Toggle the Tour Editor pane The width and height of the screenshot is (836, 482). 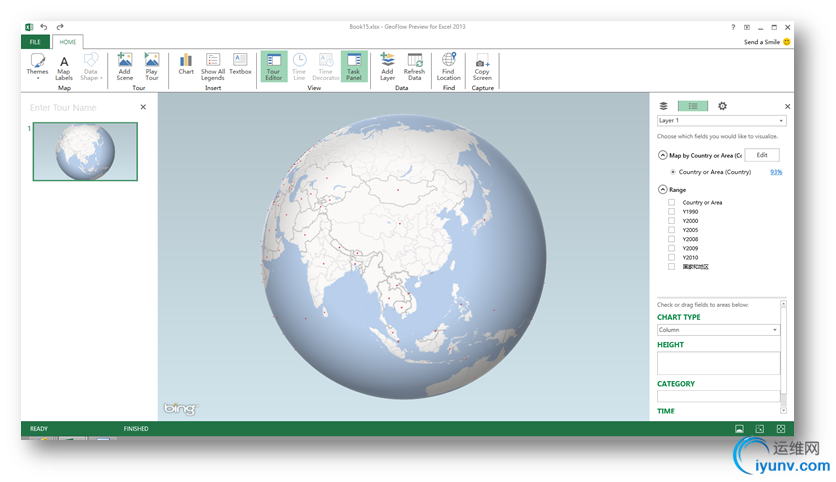click(x=274, y=67)
